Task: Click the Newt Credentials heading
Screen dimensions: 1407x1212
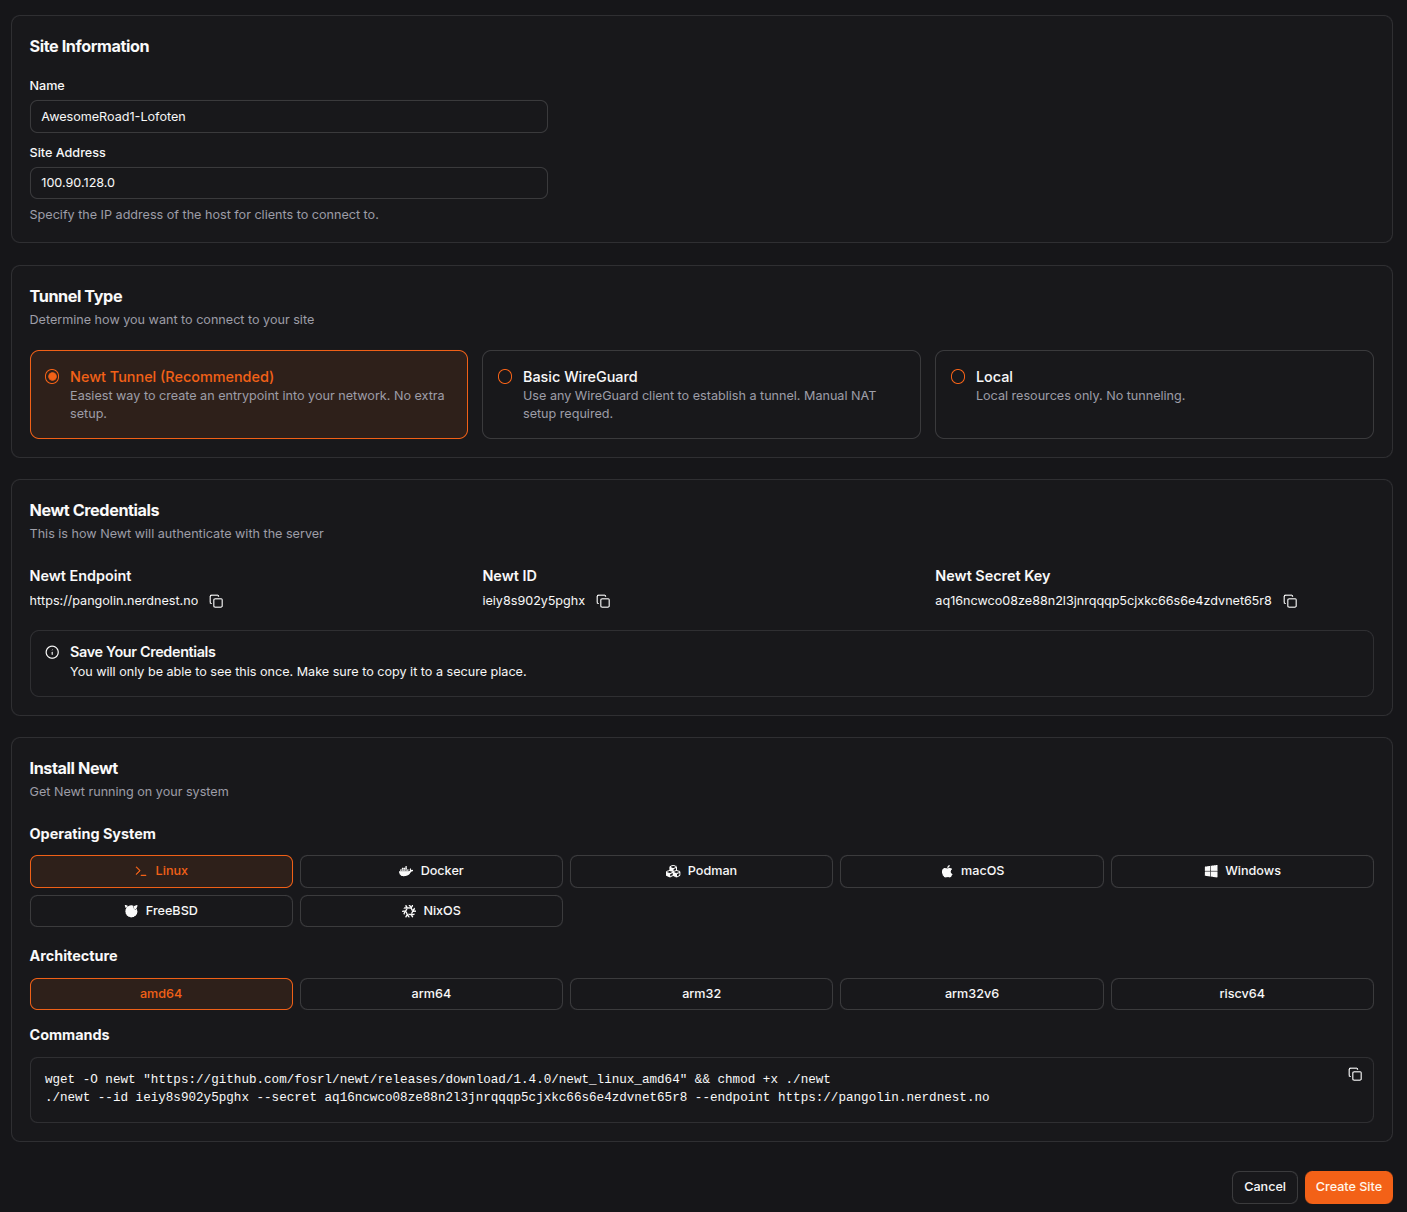Action: pyautogui.click(x=95, y=510)
